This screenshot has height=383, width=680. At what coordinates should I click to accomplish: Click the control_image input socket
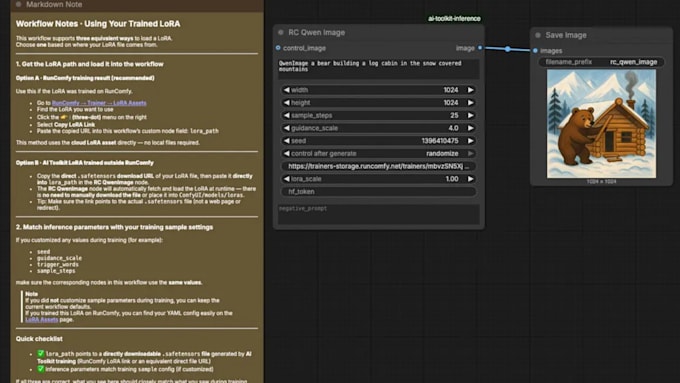(x=278, y=48)
